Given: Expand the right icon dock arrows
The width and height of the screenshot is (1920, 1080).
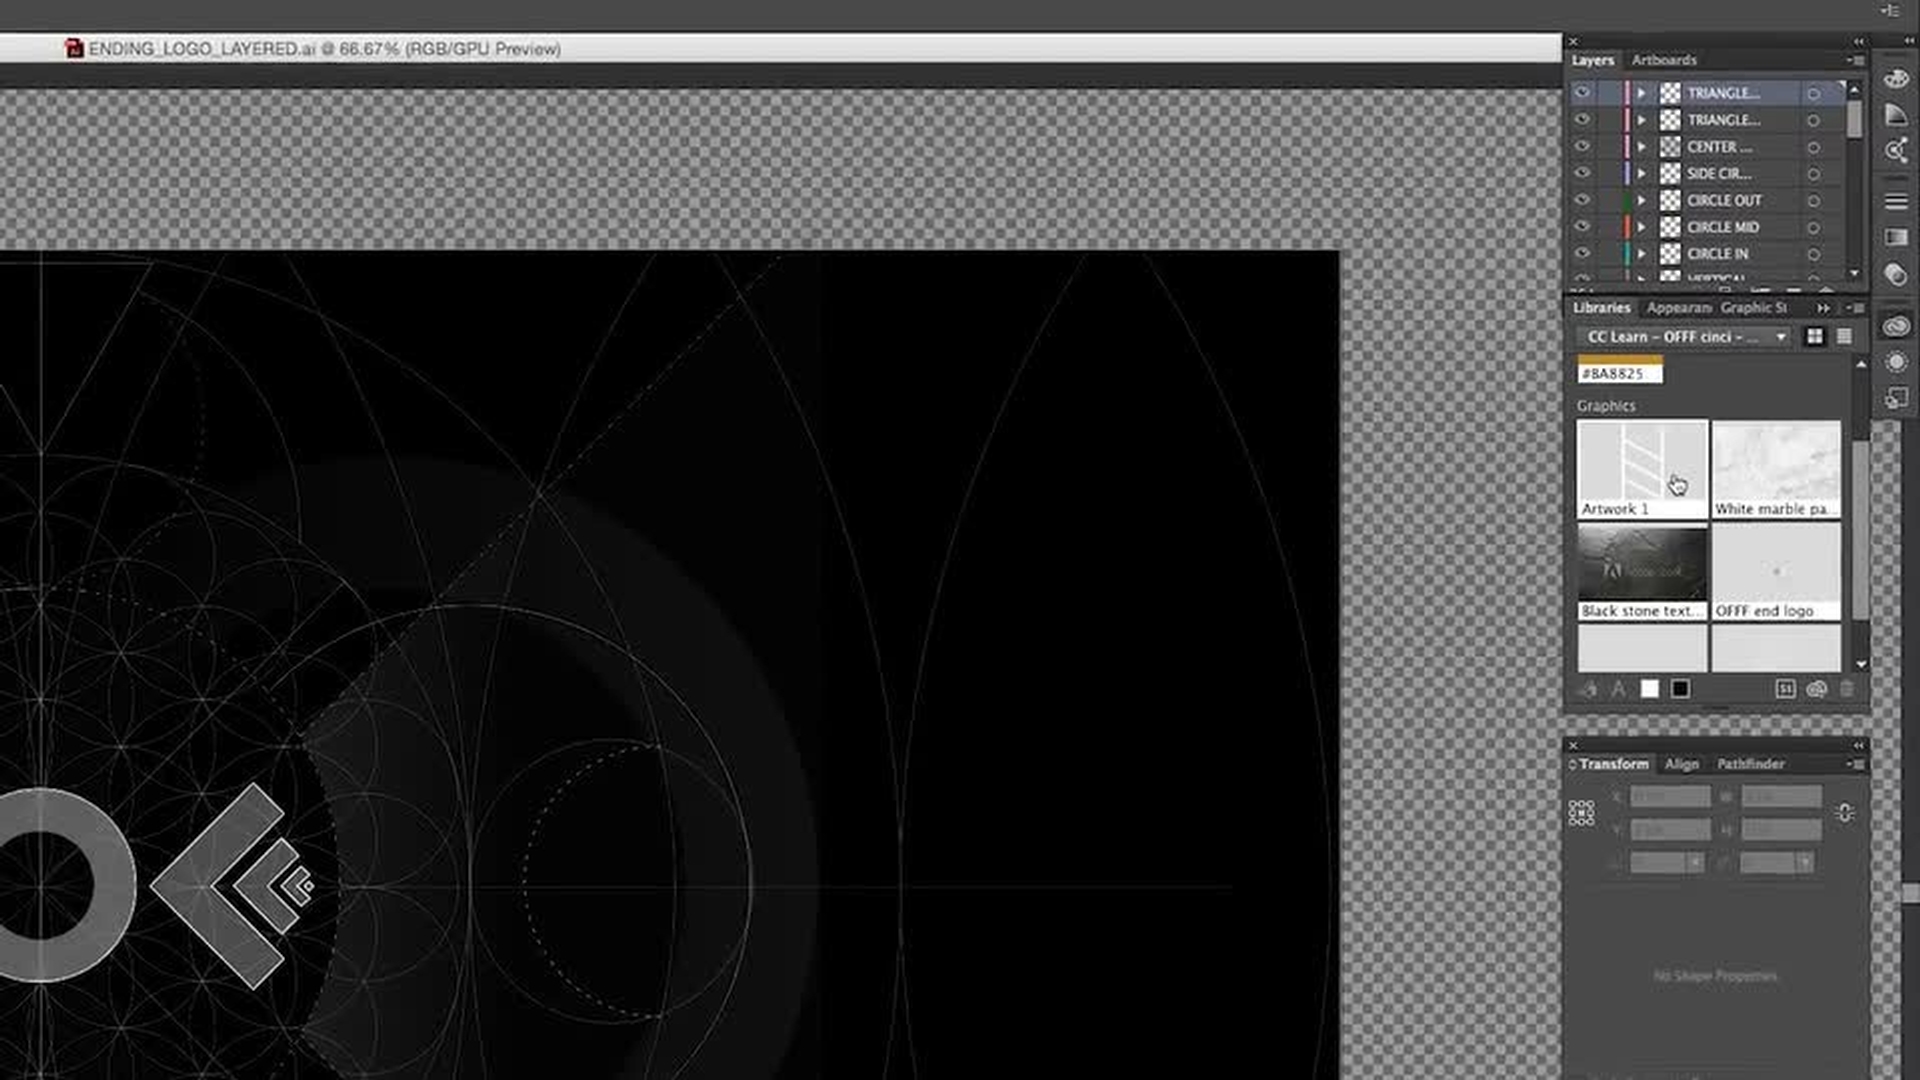Looking at the screenshot, I should [1909, 42].
